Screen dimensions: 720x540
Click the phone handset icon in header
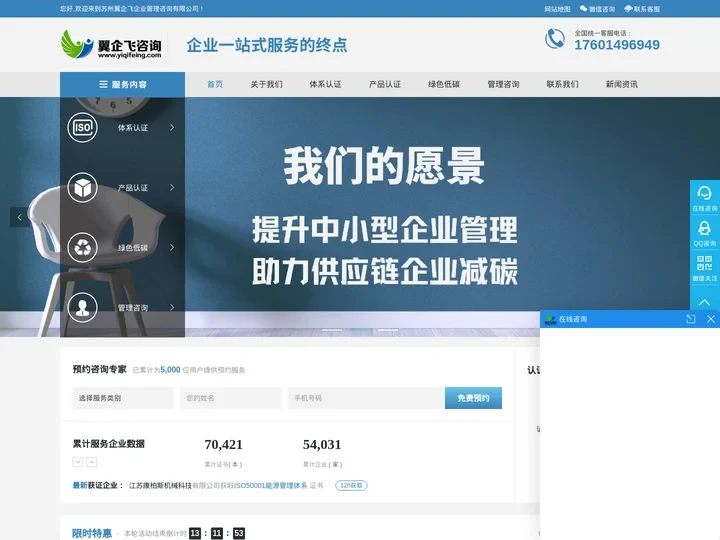coord(555,39)
